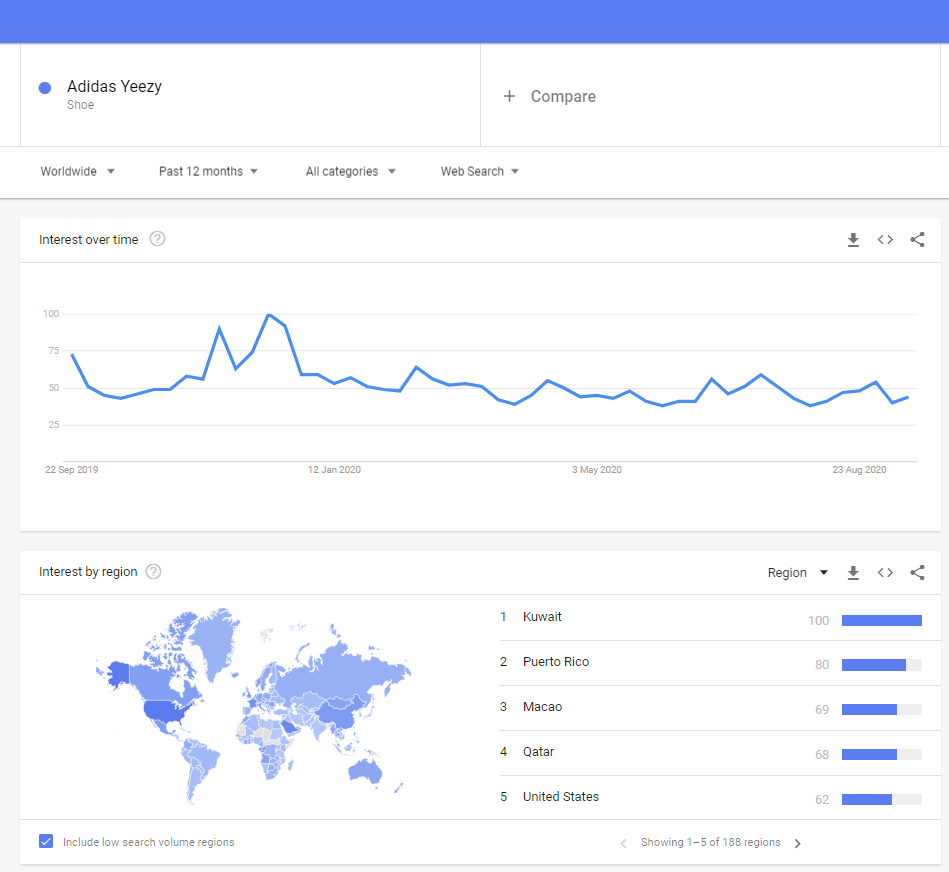
Task: Open embed code for Interest by region
Action: (x=885, y=572)
